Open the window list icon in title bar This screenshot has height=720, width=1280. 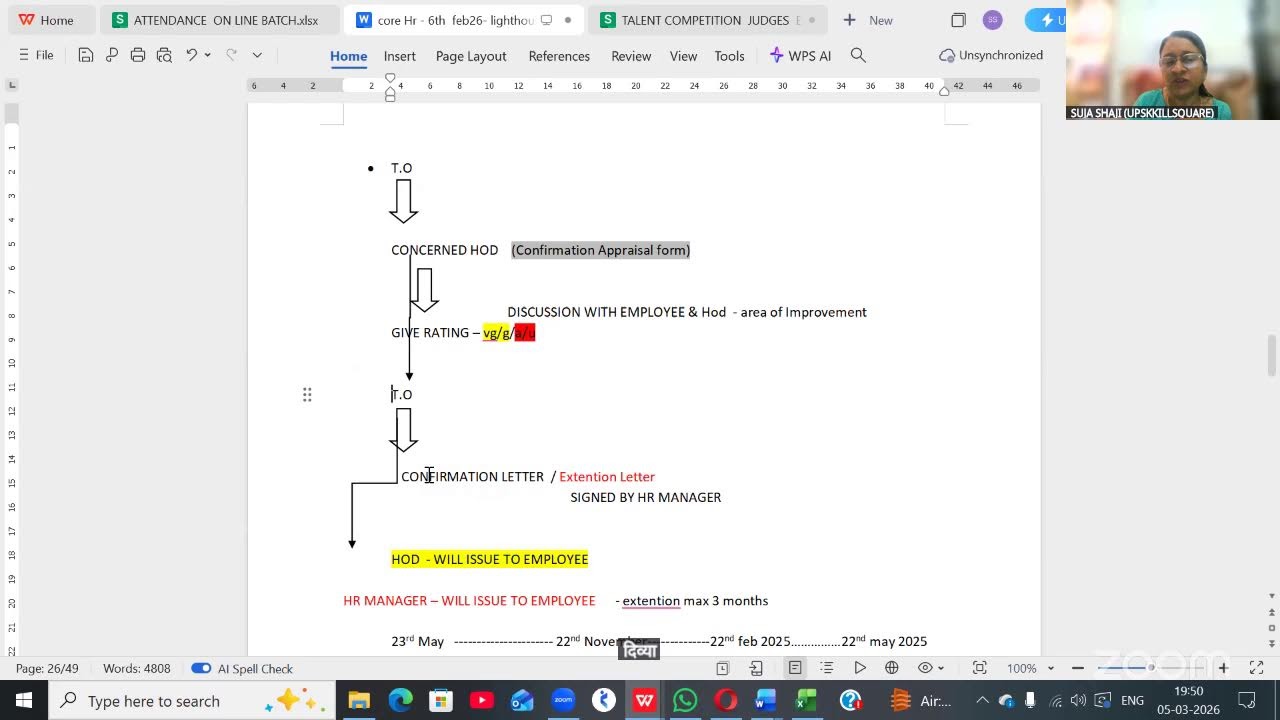(x=958, y=20)
